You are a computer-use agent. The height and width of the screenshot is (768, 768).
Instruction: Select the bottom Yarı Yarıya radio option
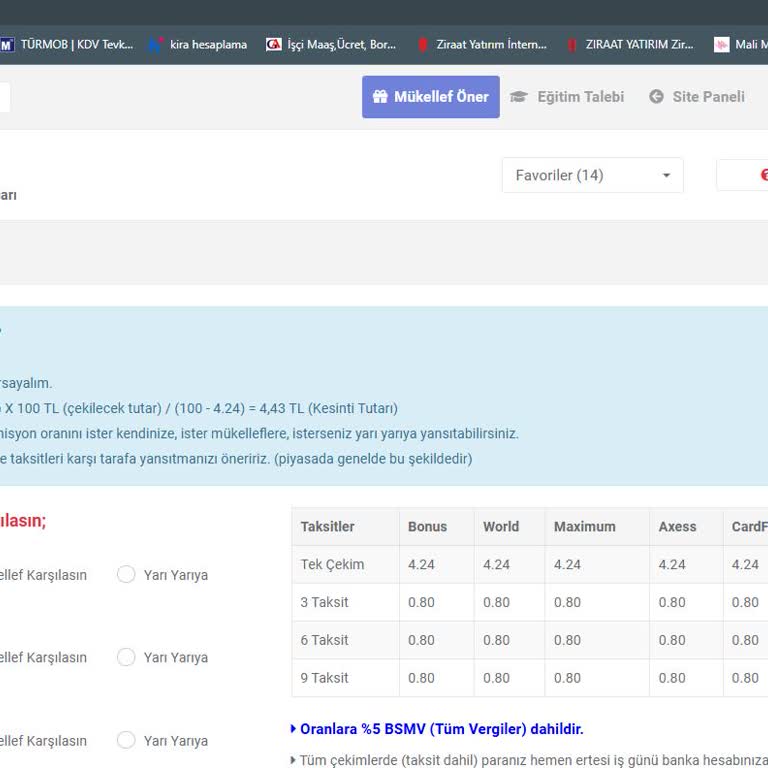126,740
